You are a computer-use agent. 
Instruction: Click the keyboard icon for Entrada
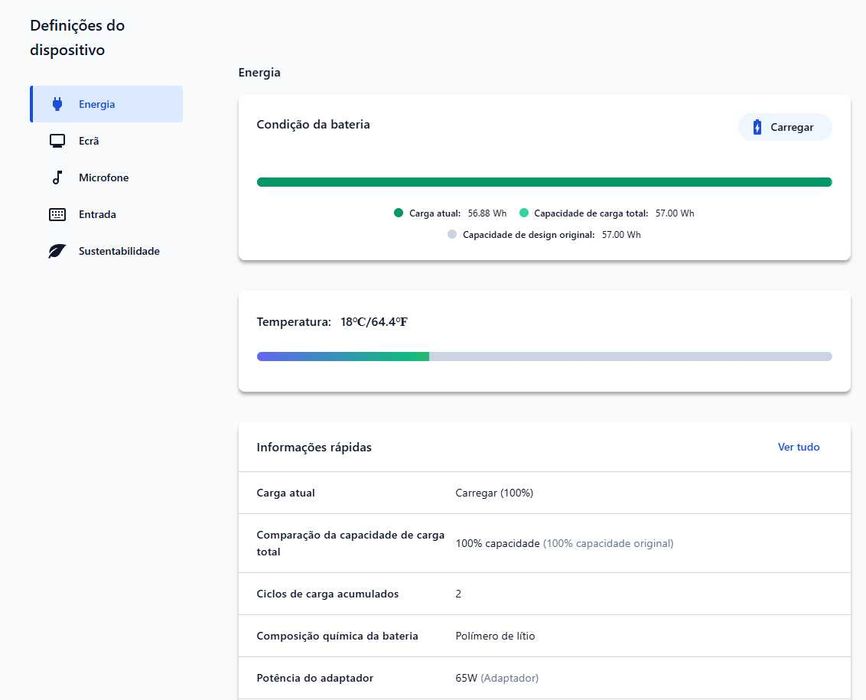[x=57, y=214]
